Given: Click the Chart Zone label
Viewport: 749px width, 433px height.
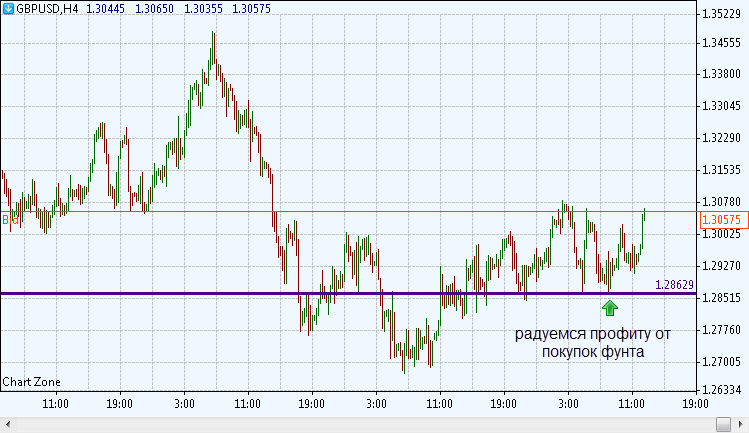Looking at the screenshot, I should pos(32,382).
